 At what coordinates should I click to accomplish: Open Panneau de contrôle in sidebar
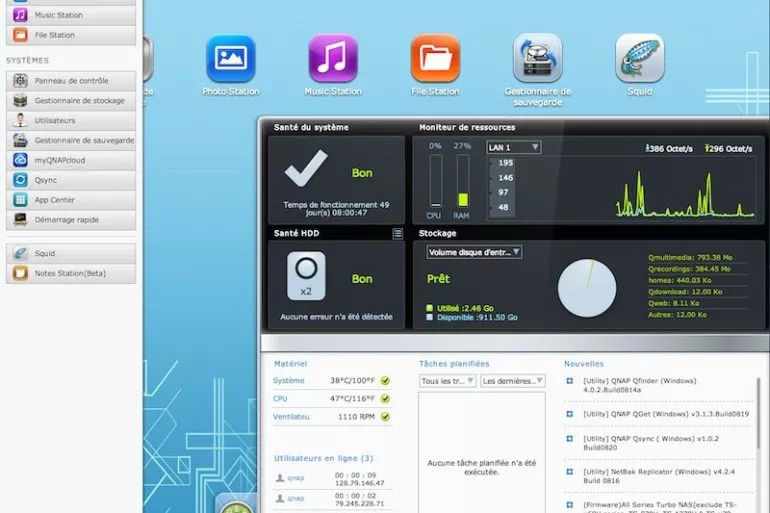coord(71,81)
